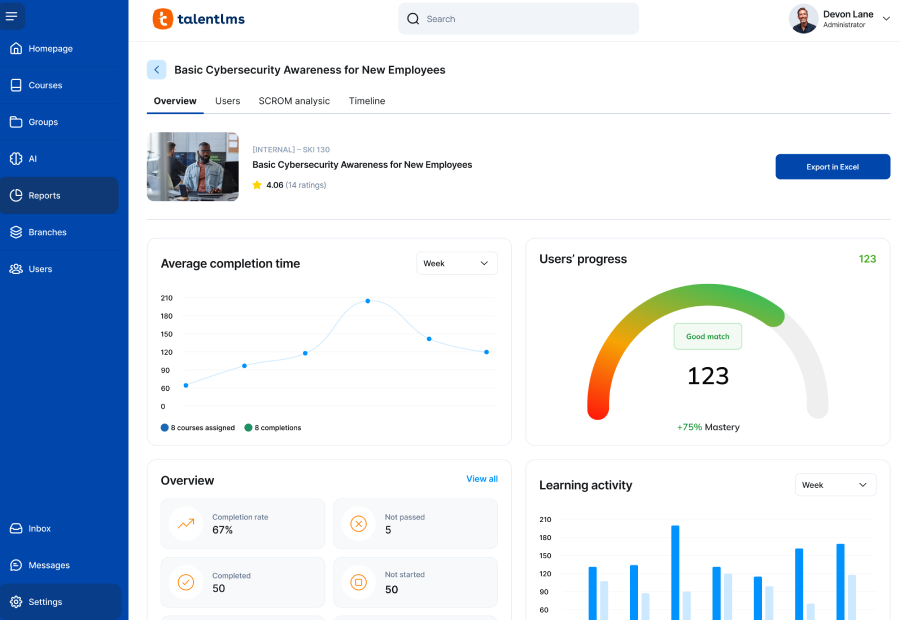The height and width of the screenshot is (620, 900).
Task: Click the peak data point at 210
Action: 368,301
